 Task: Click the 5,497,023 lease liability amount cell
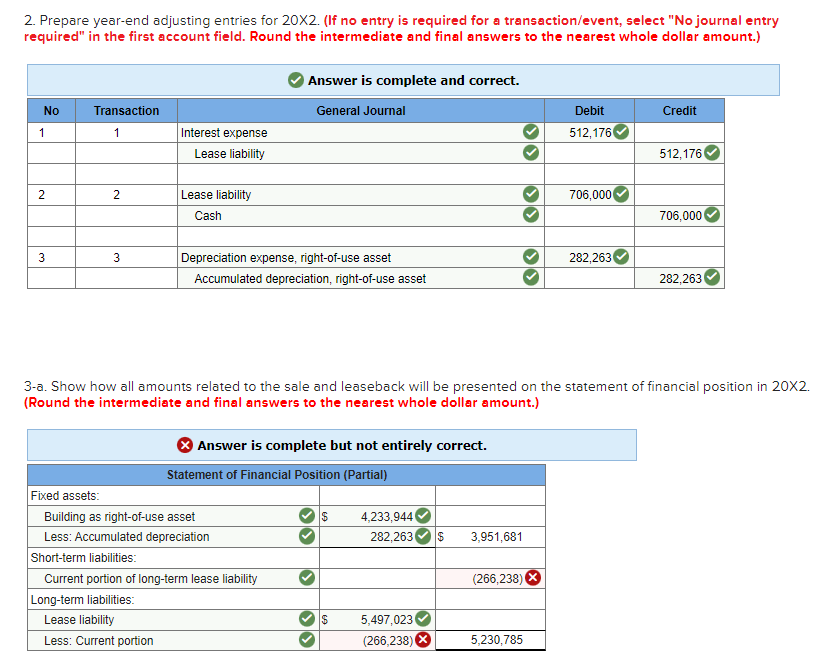385,619
